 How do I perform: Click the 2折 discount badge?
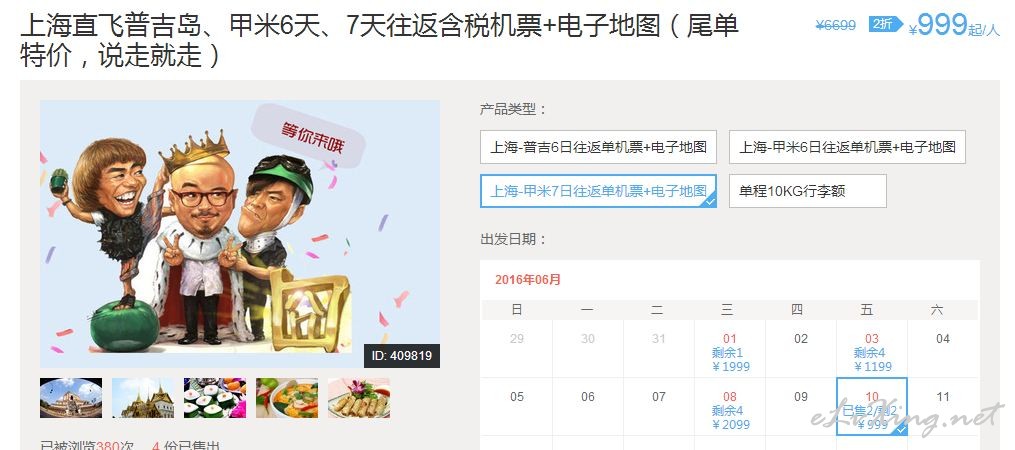click(x=885, y=25)
